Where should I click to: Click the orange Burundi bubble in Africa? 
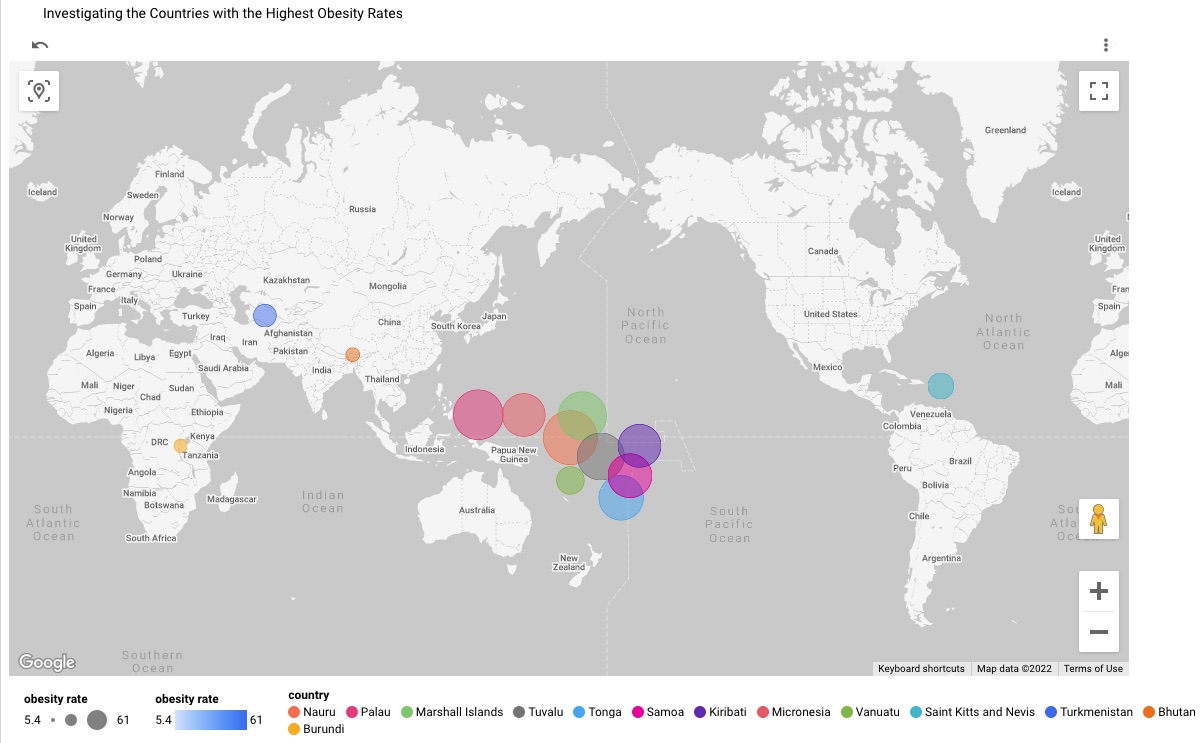(x=180, y=446)
